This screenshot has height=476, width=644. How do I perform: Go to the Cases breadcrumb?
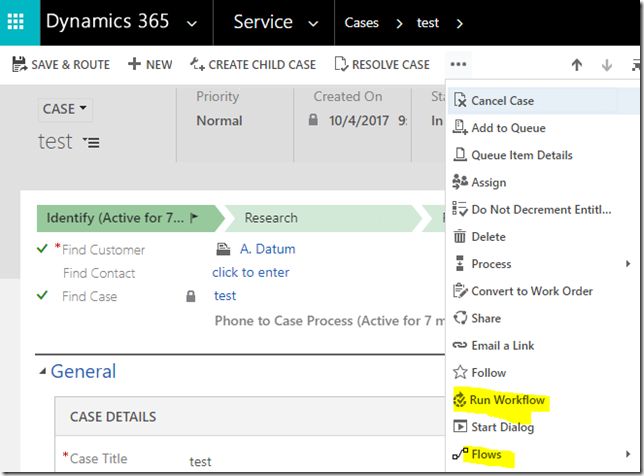(x=361, y=23)
